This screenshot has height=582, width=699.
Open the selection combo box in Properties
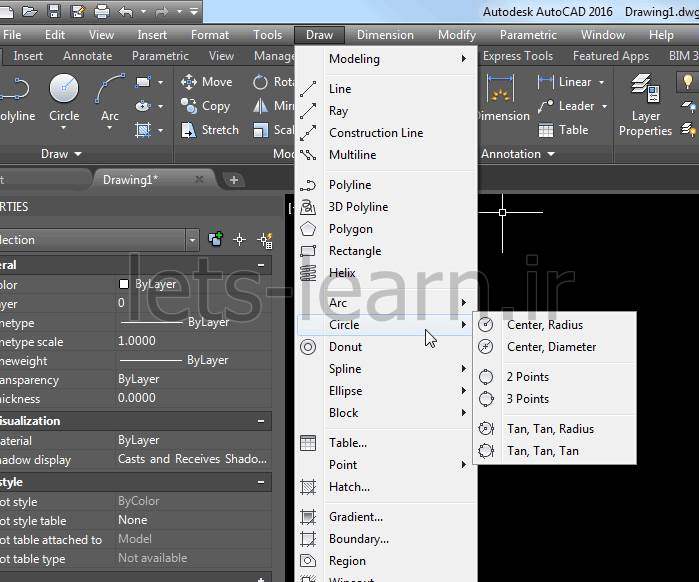point(192,240)
